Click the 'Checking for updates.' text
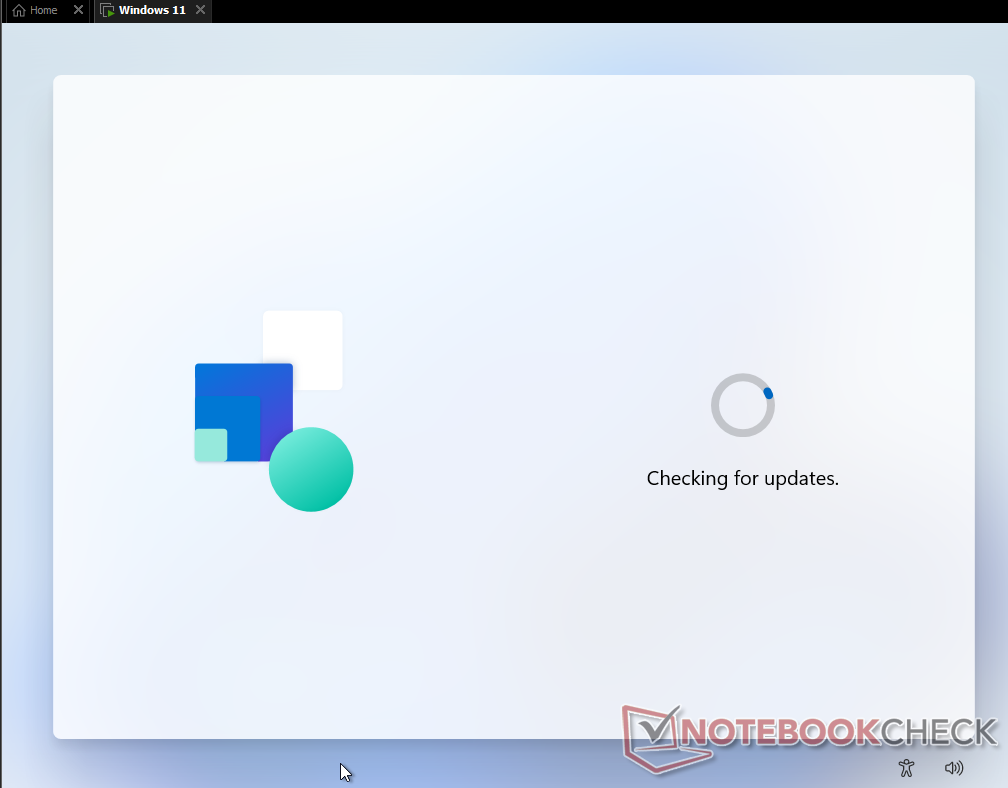Viewport: 1008px width, 788px height. pos(742,478)
